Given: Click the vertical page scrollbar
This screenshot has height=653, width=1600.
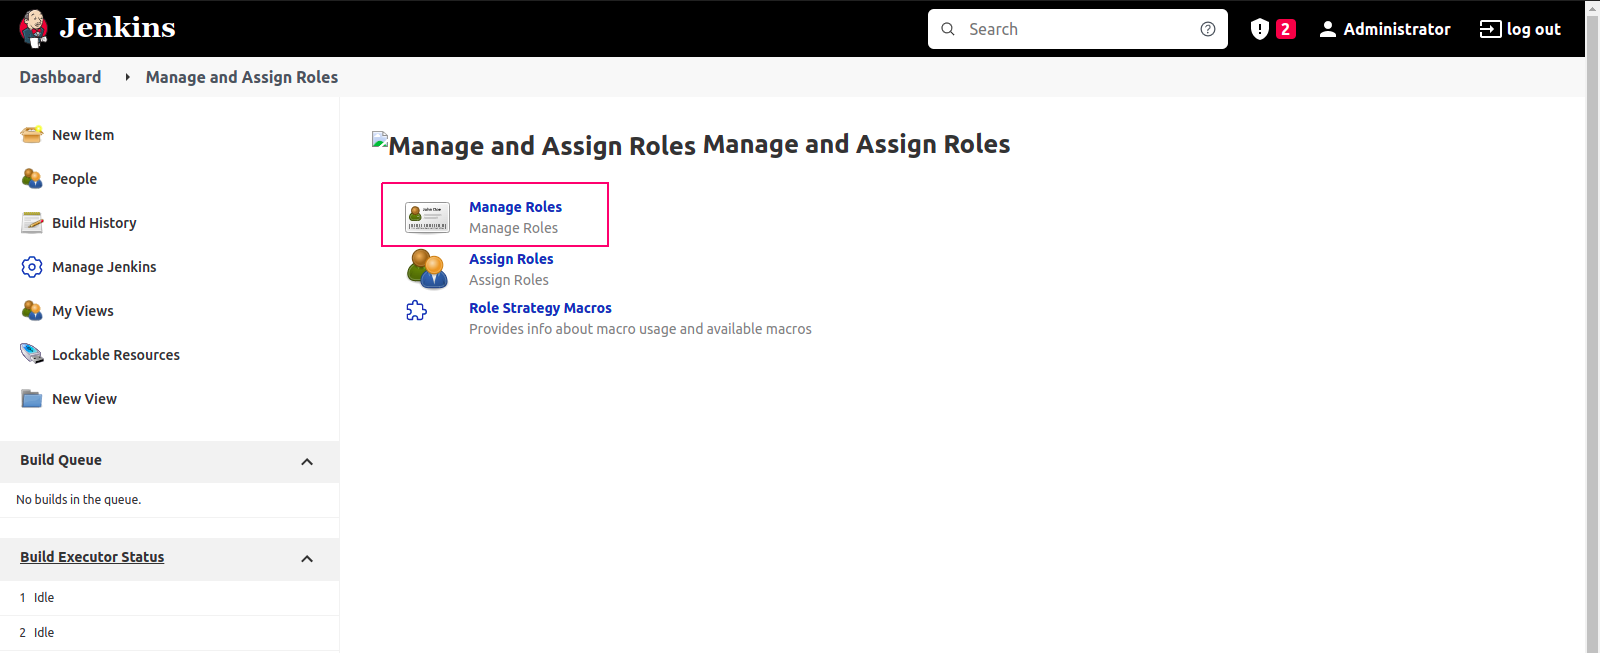Looking at the screenshot, I should (x=1592, y=326).
